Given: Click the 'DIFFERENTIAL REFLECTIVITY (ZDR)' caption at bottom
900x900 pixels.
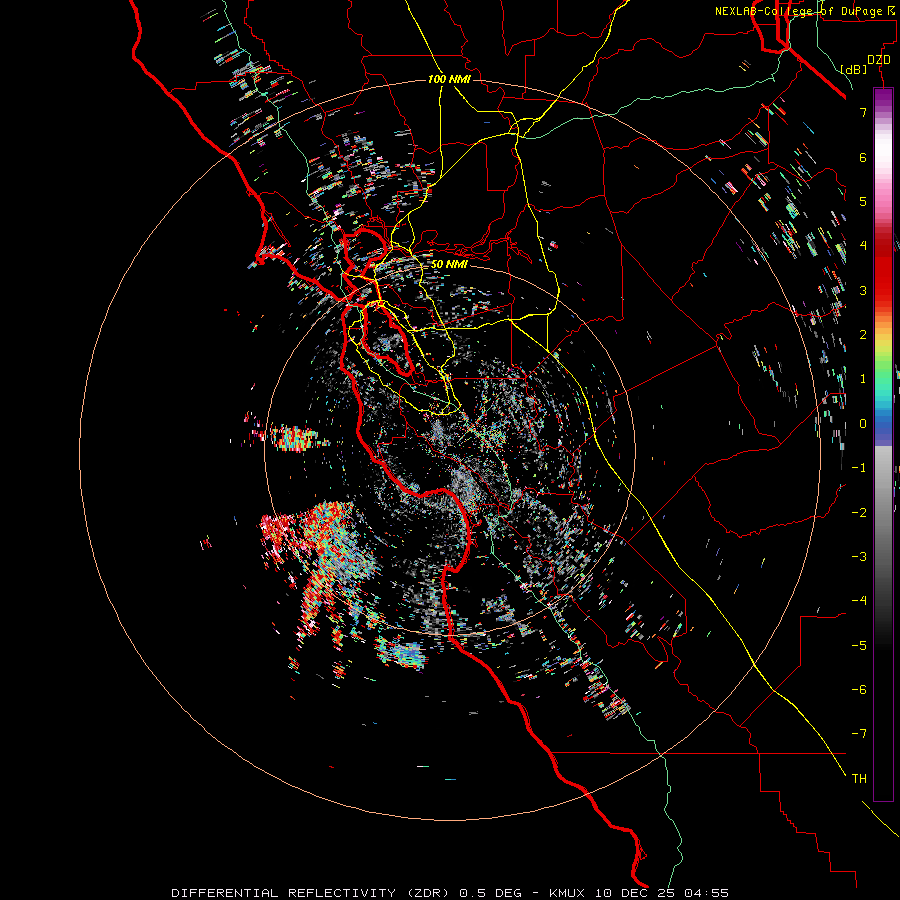Looking at the screenshot, I should (x=312, y=893).
